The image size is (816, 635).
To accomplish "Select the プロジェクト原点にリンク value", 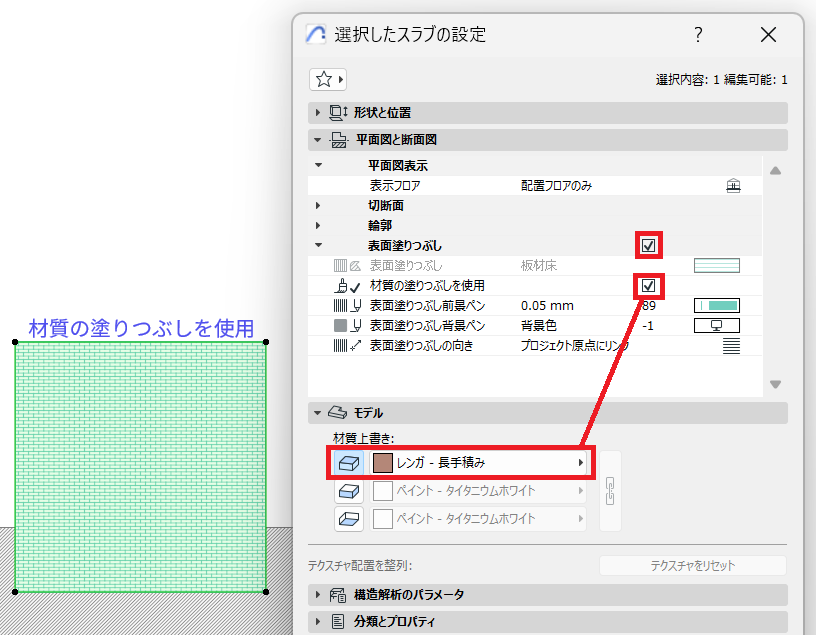I will (x=575, y=346).
